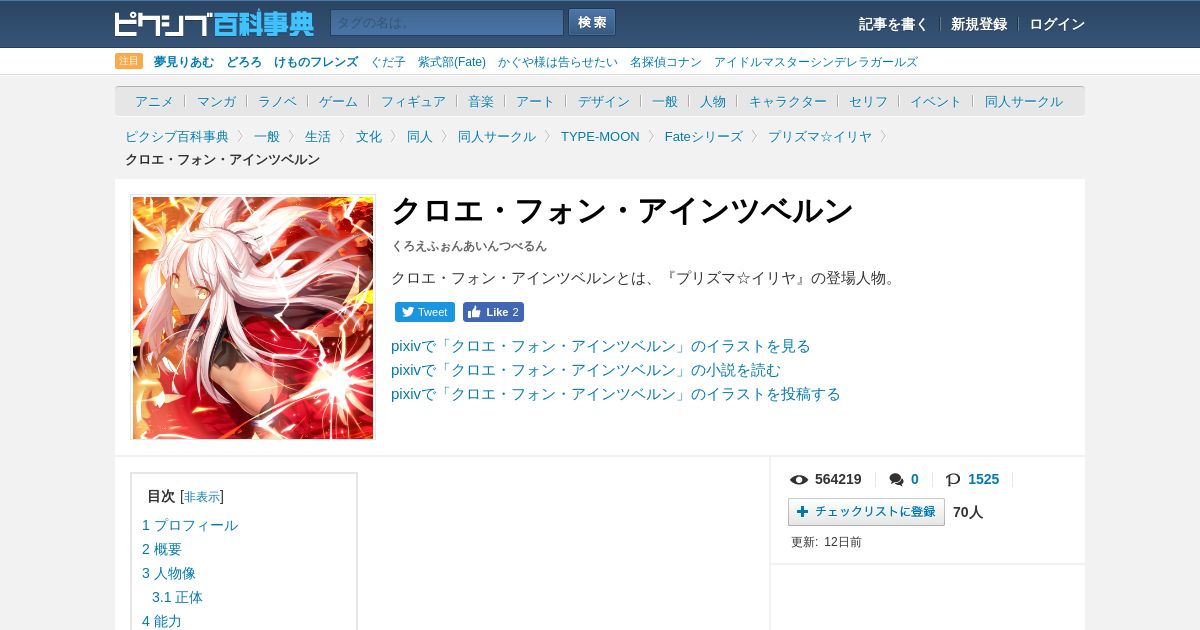Open pixiv link to イラストを投稿する
This screenshot has height=630, width=1200.
click(616, 394)
